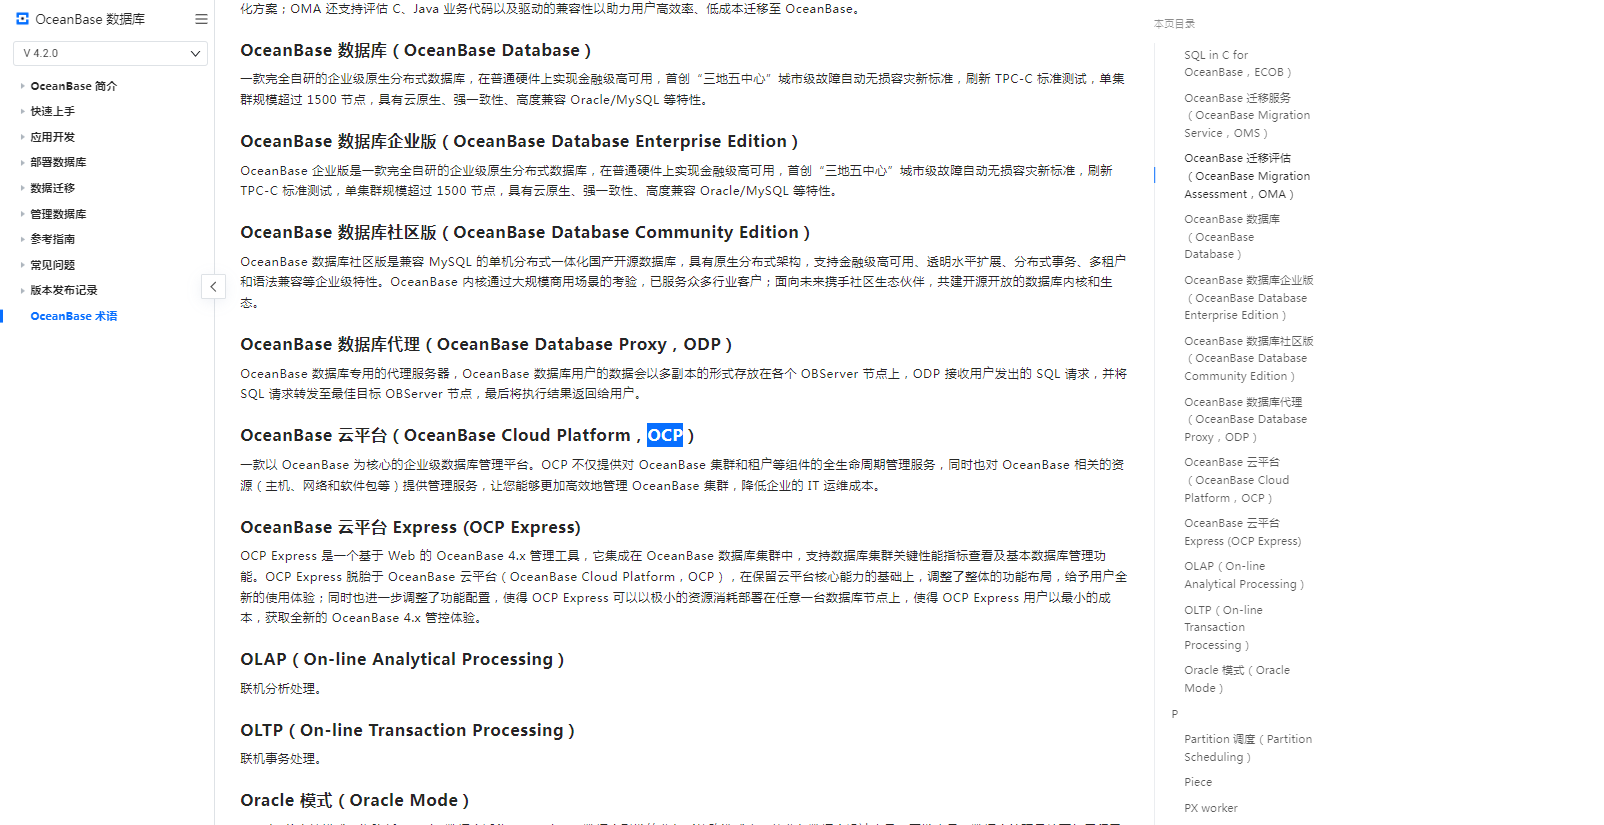The image size is (1604, 825).
Task: Jump to OLTP On-line Transaction Processing in contents
Action: 1224,627
